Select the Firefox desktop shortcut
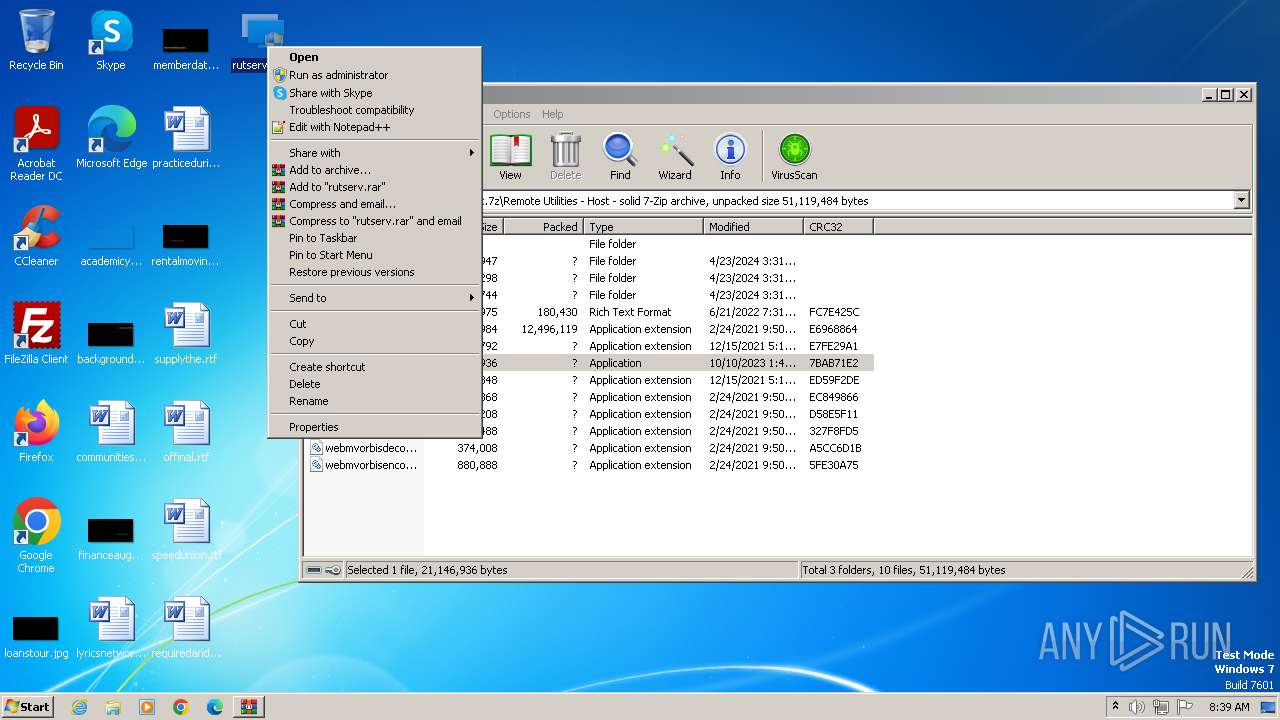This screenshot has height=720, width=1280. pos(36,432)
